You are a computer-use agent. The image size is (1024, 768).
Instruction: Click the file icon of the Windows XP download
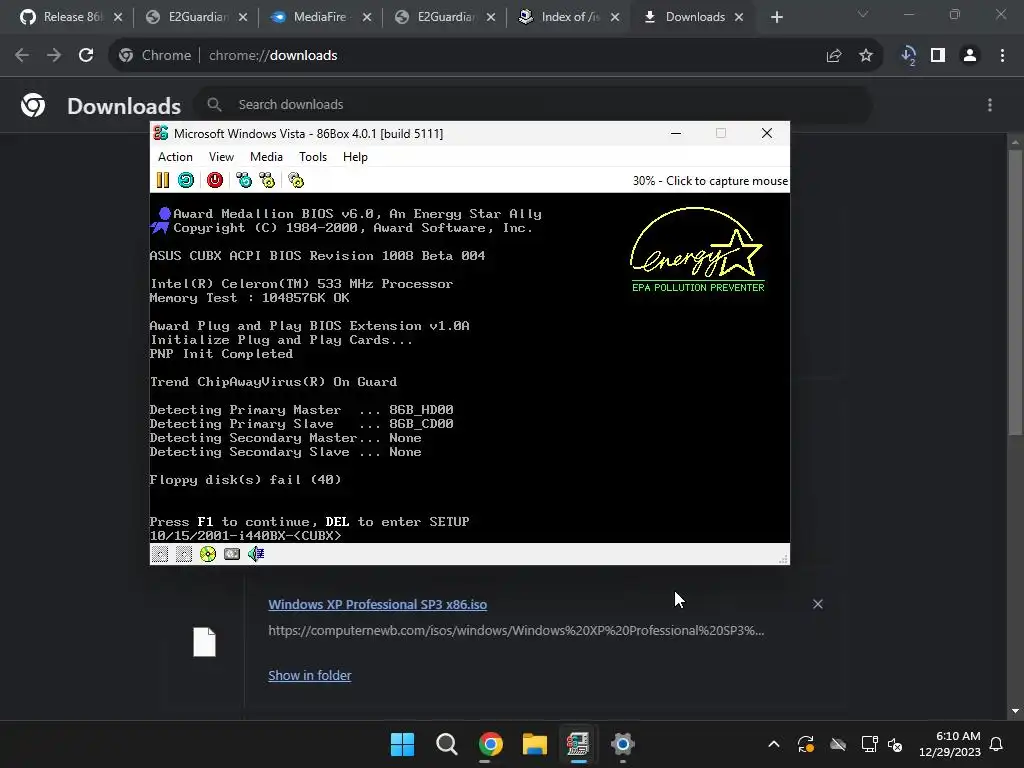[x=204, y=642]
